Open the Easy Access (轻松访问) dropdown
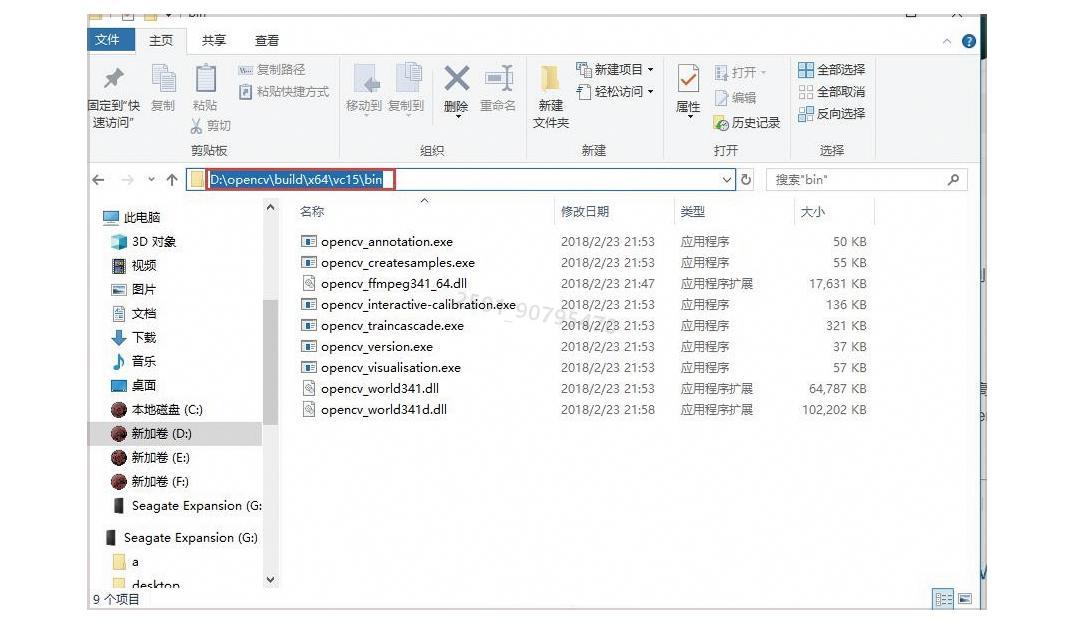This screenshot has width=1075, height=625. (x=615, y=91)
